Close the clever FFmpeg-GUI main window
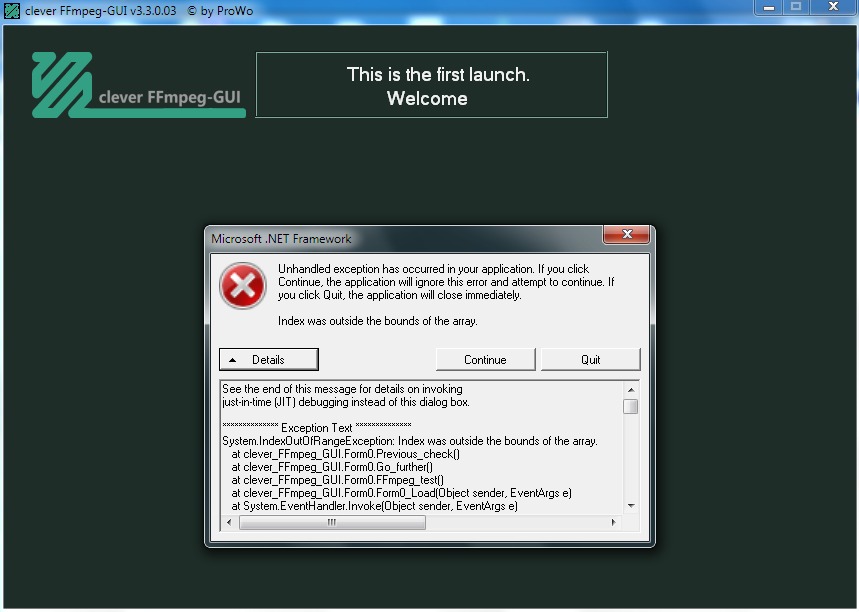 pyautogui.click(x=833, y=8)
